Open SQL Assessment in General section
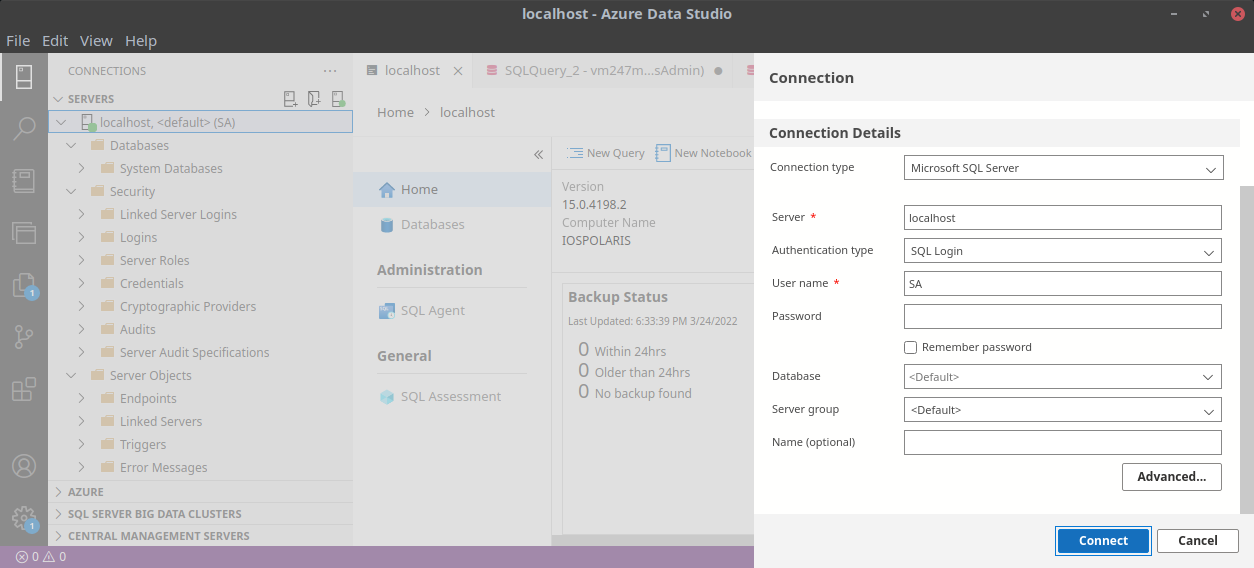 [x=439, y=397]
